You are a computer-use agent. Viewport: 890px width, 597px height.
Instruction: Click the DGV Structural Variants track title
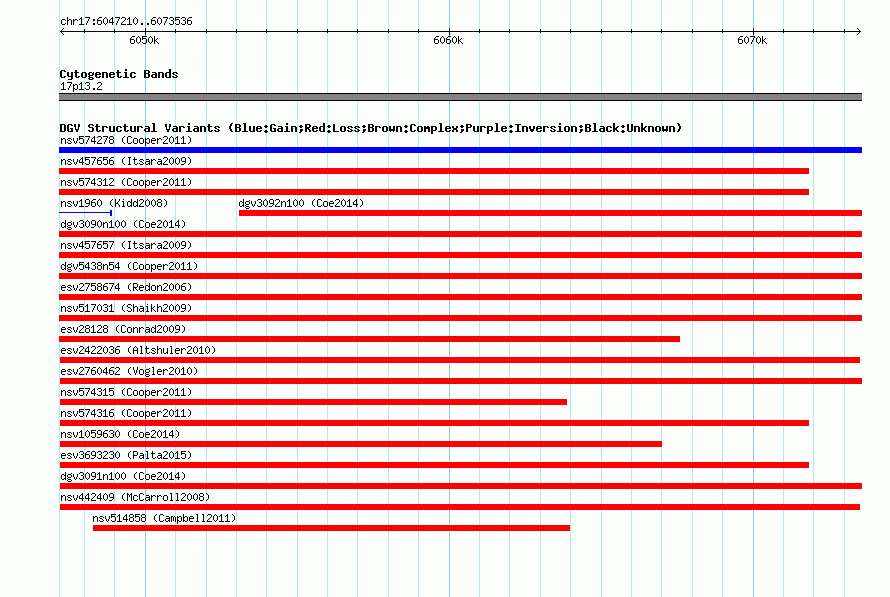click(371, 128)
